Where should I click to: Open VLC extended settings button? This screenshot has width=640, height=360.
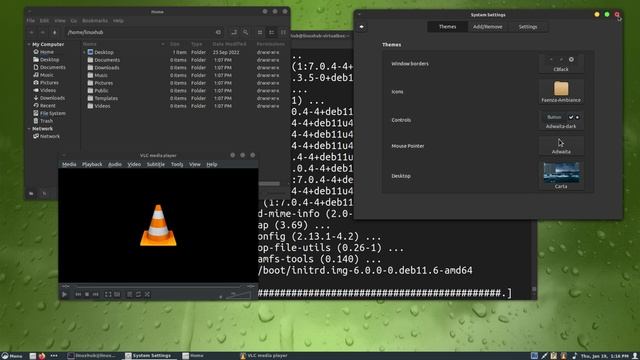point(117,294)
